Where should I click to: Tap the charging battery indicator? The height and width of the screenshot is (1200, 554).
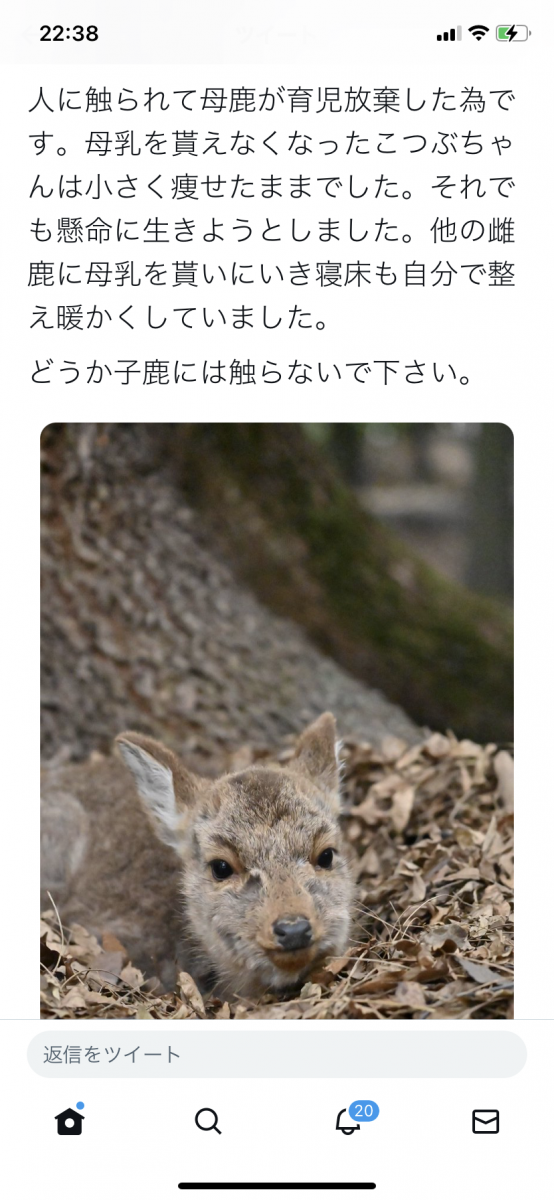511,33
